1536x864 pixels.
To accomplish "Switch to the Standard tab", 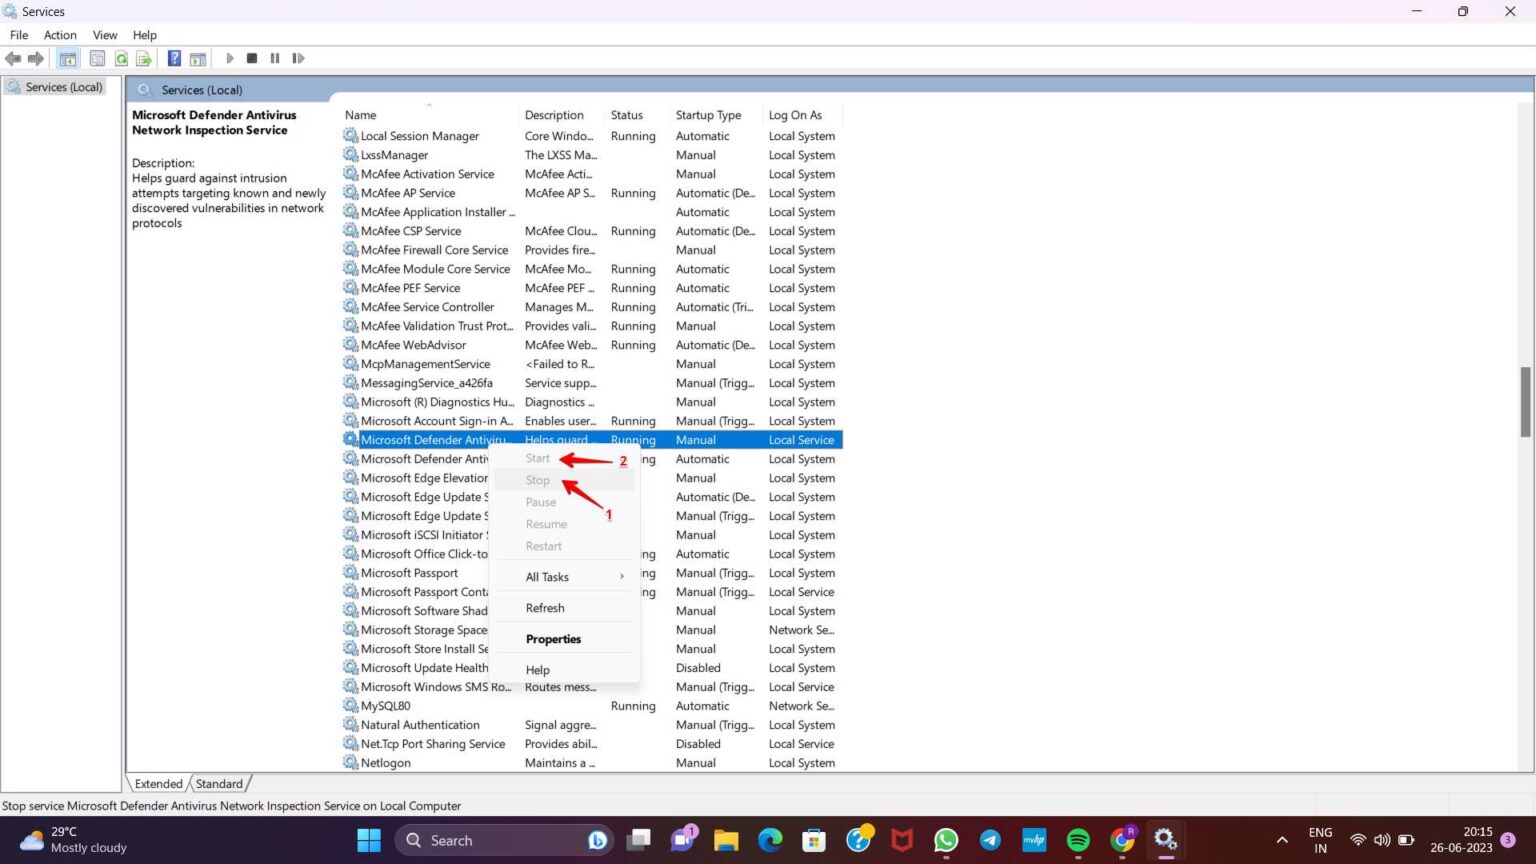I will 218,783.
